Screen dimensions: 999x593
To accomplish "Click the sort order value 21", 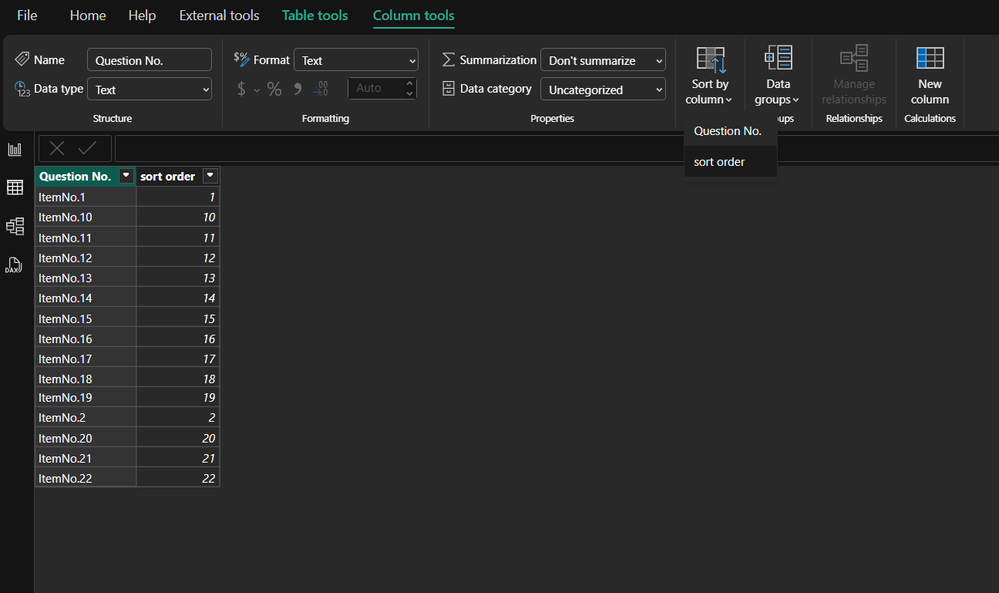I will 178,459.
